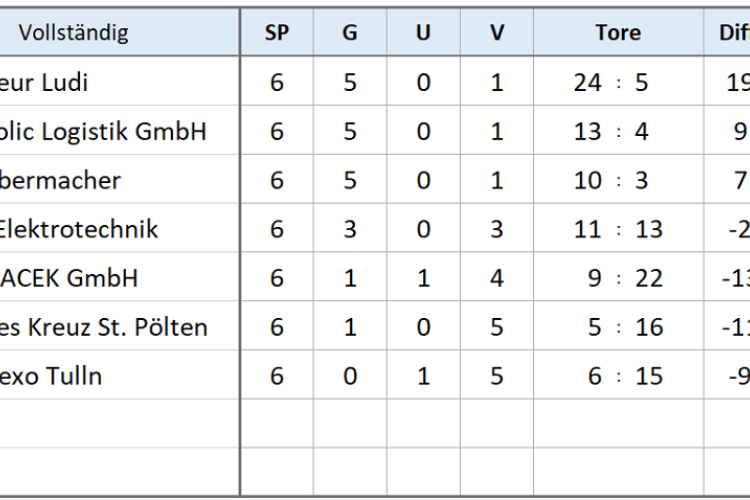Select the goals cell showing 13 : 4

[x=618, y=131]
